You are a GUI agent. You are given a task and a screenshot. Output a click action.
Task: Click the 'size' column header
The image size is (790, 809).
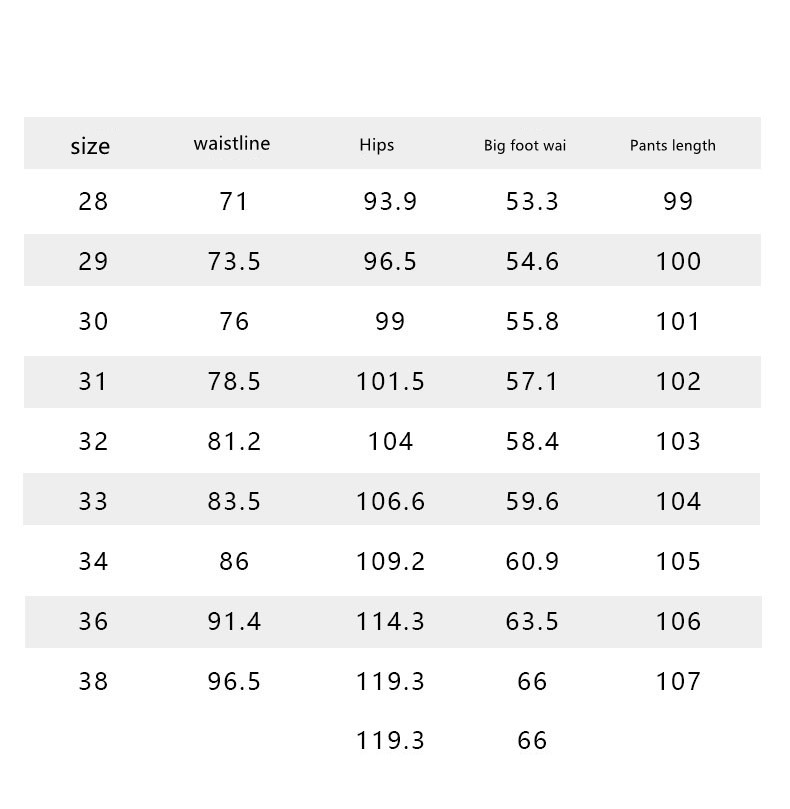pos(90,146)
